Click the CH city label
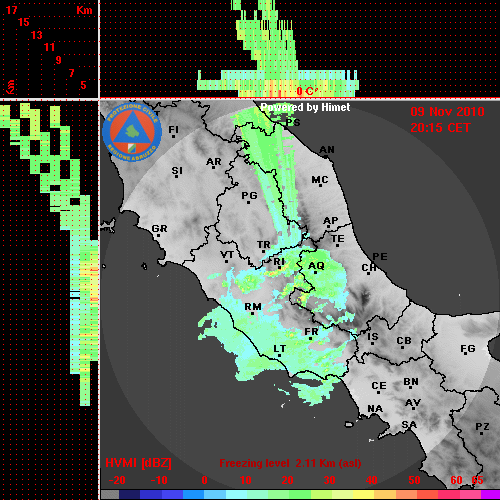The image size is (500, 500). (x=369, y=268)
